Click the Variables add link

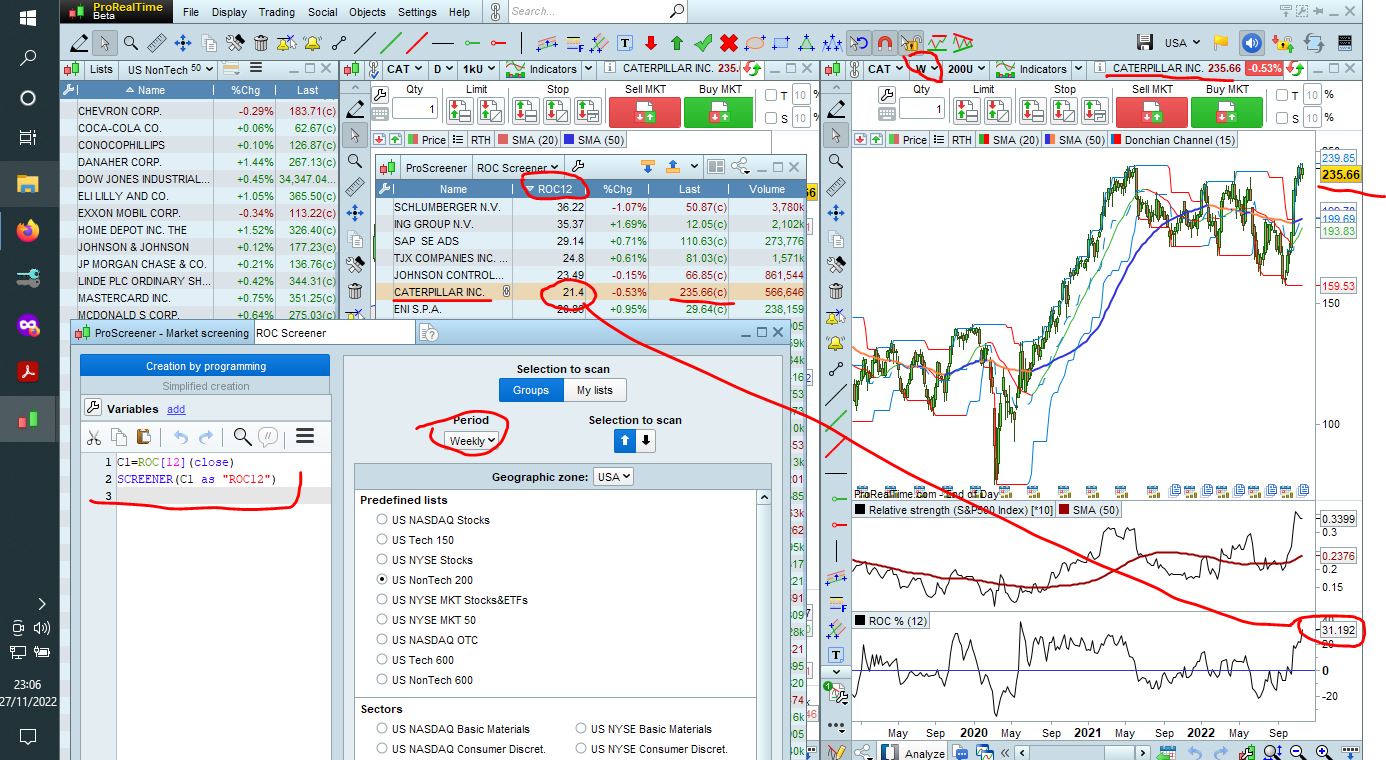pos(175,409)
